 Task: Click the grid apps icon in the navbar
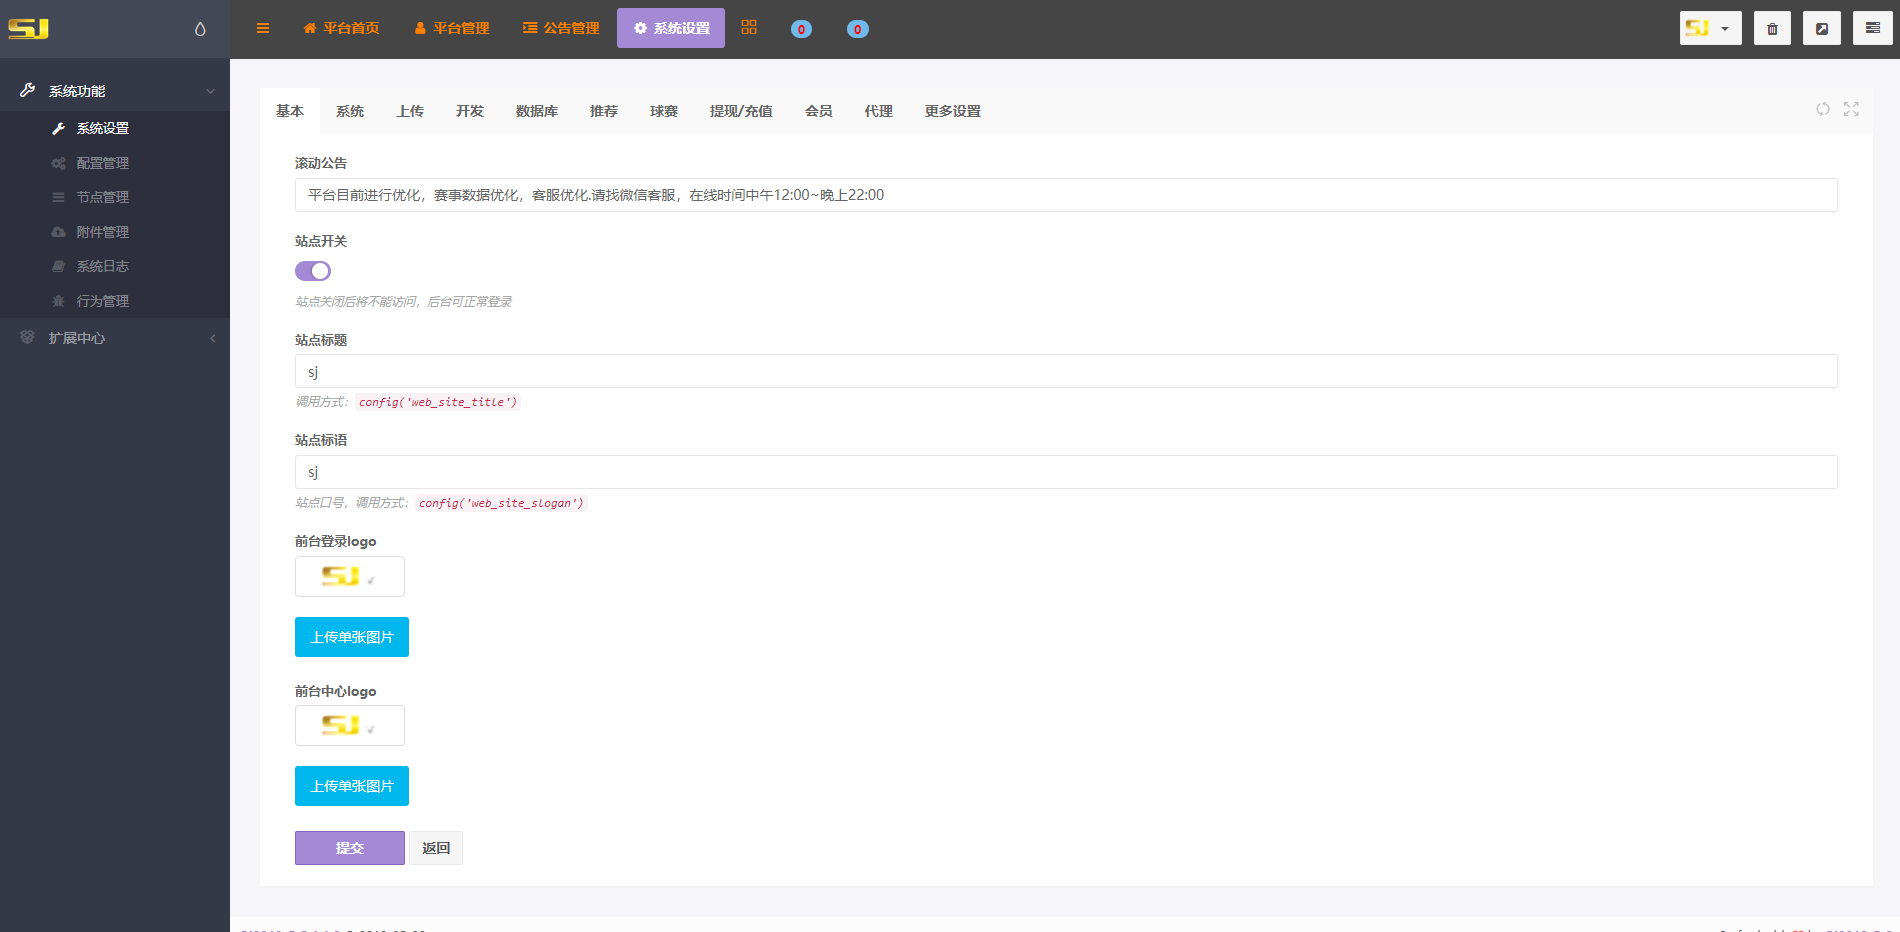click(749, 28)
